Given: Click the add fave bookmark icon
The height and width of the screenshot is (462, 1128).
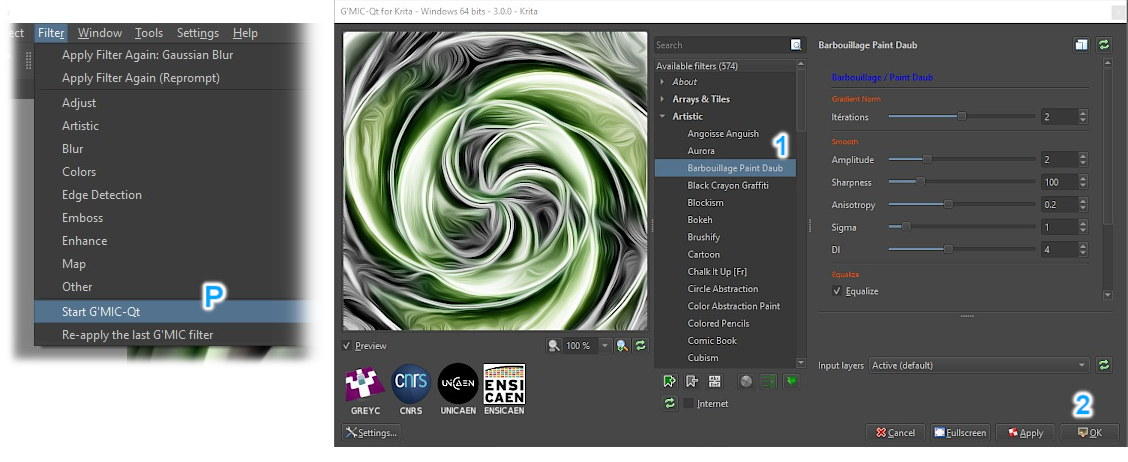Looking at the screenshot, I should (x=669, y=381).
